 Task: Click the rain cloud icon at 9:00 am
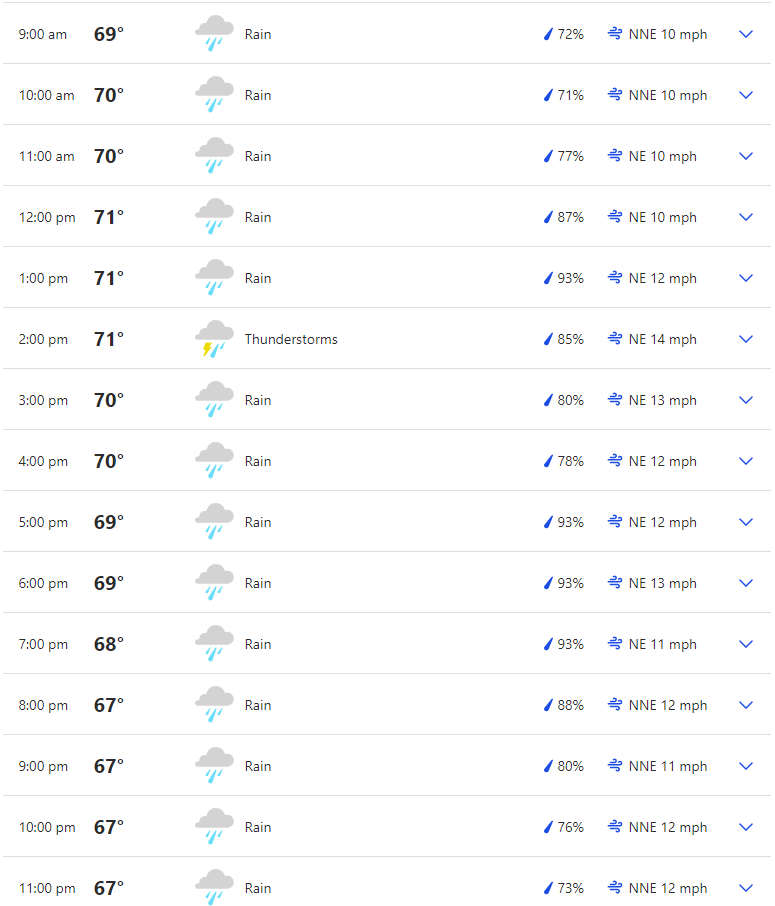point(214,34)
